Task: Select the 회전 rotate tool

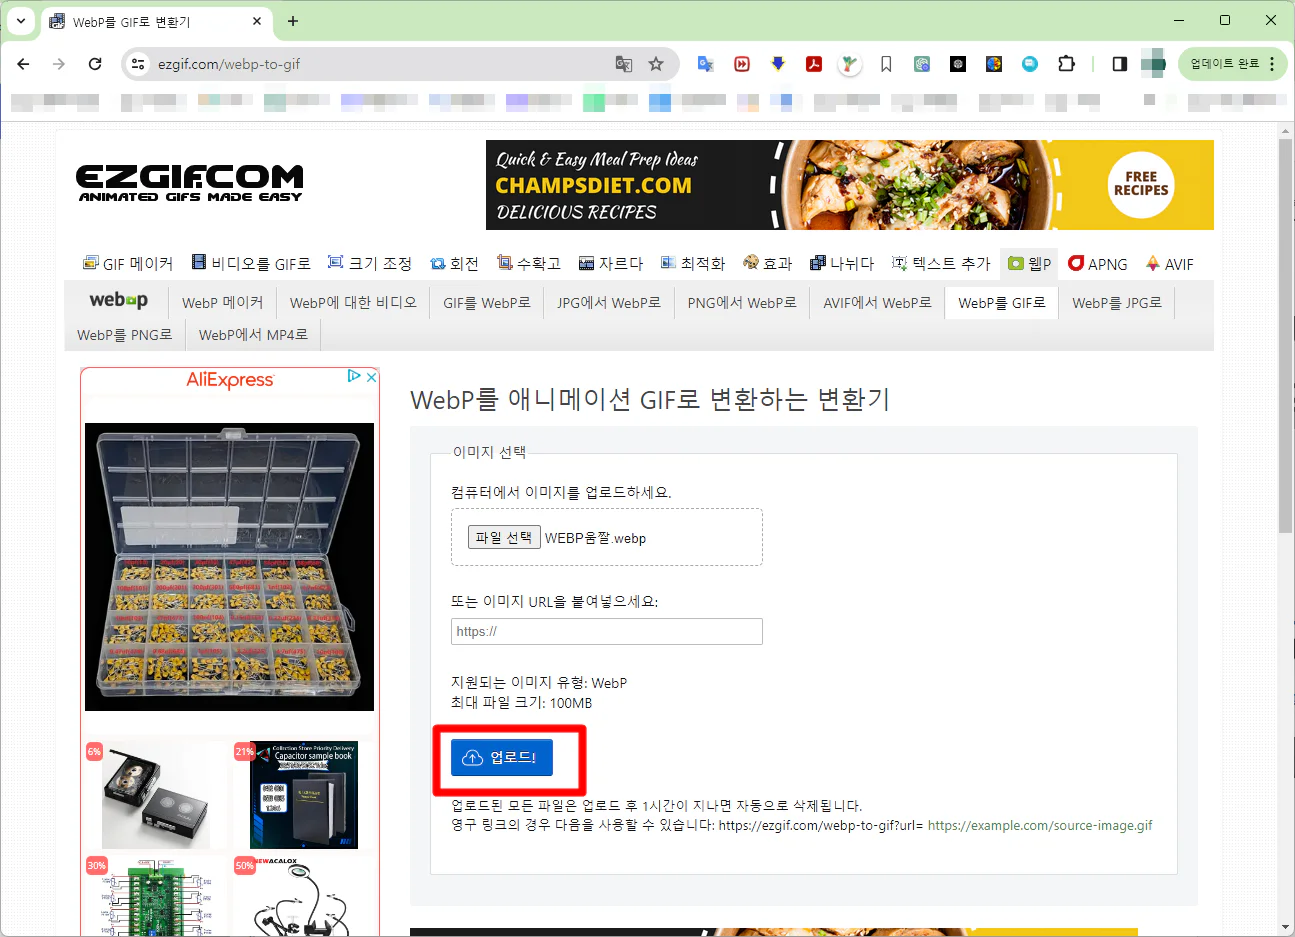Action: (454, 264)
